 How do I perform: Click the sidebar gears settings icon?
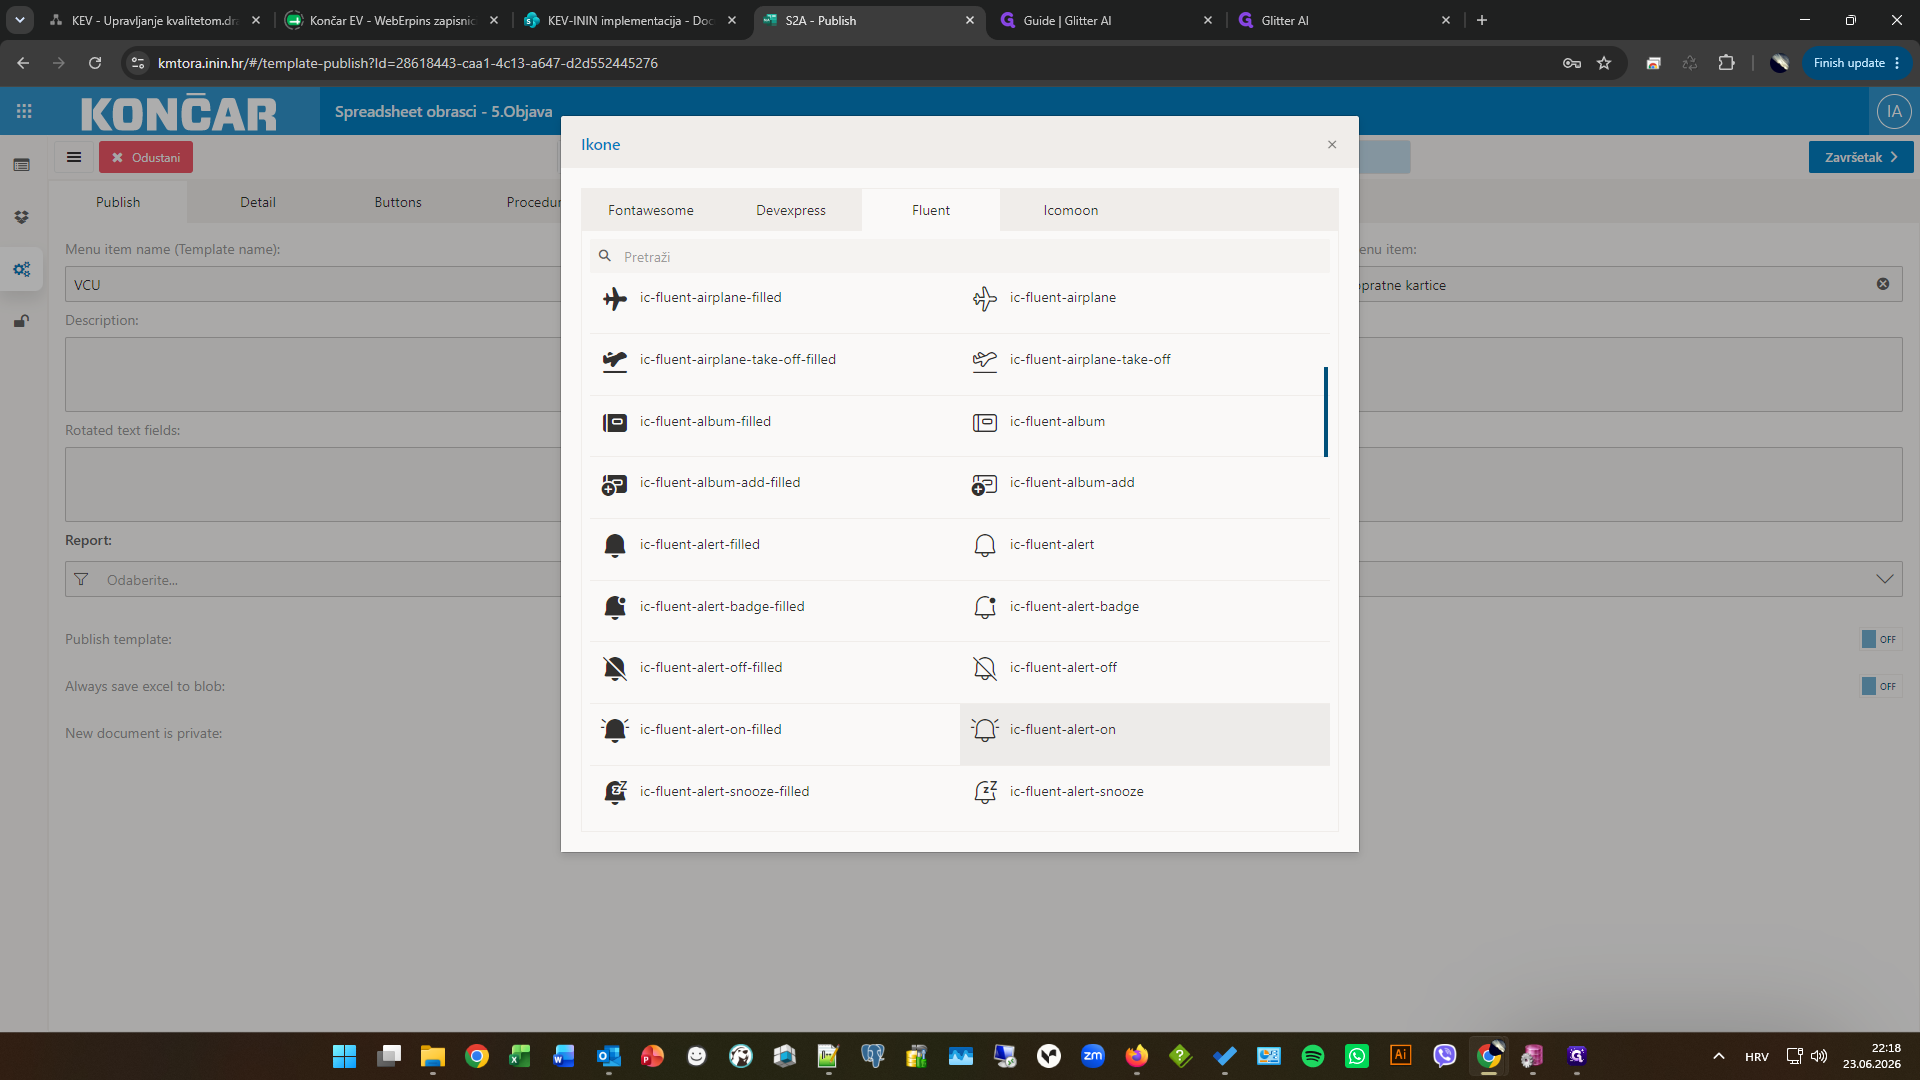pos(22,269)
